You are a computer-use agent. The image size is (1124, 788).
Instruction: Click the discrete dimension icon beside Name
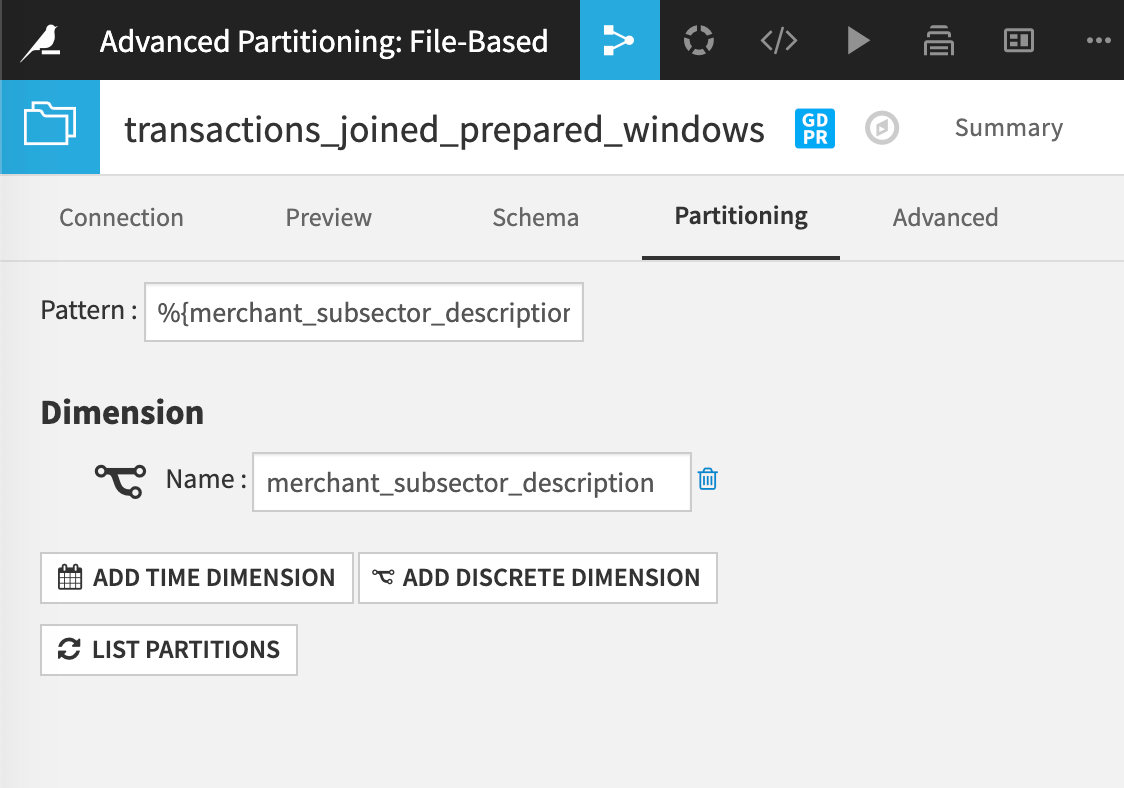(120, 480)
